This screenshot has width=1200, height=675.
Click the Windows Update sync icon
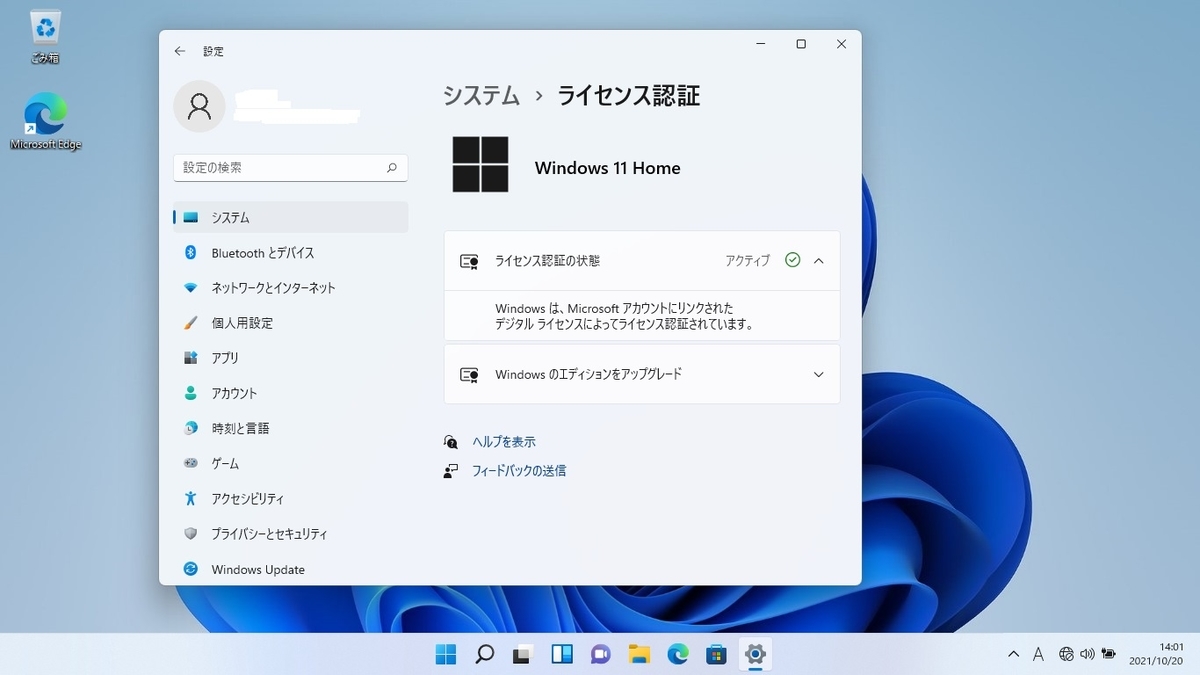point(191,569)
